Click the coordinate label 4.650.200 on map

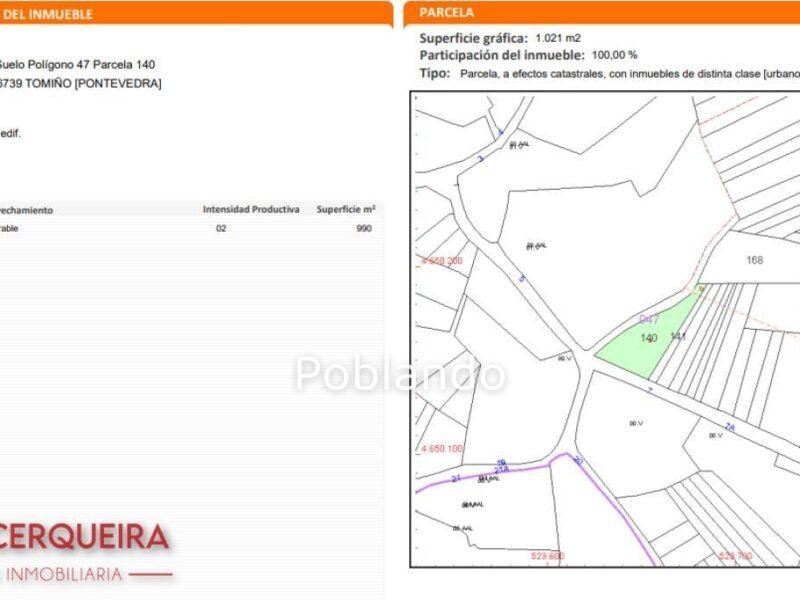point(442,261)
